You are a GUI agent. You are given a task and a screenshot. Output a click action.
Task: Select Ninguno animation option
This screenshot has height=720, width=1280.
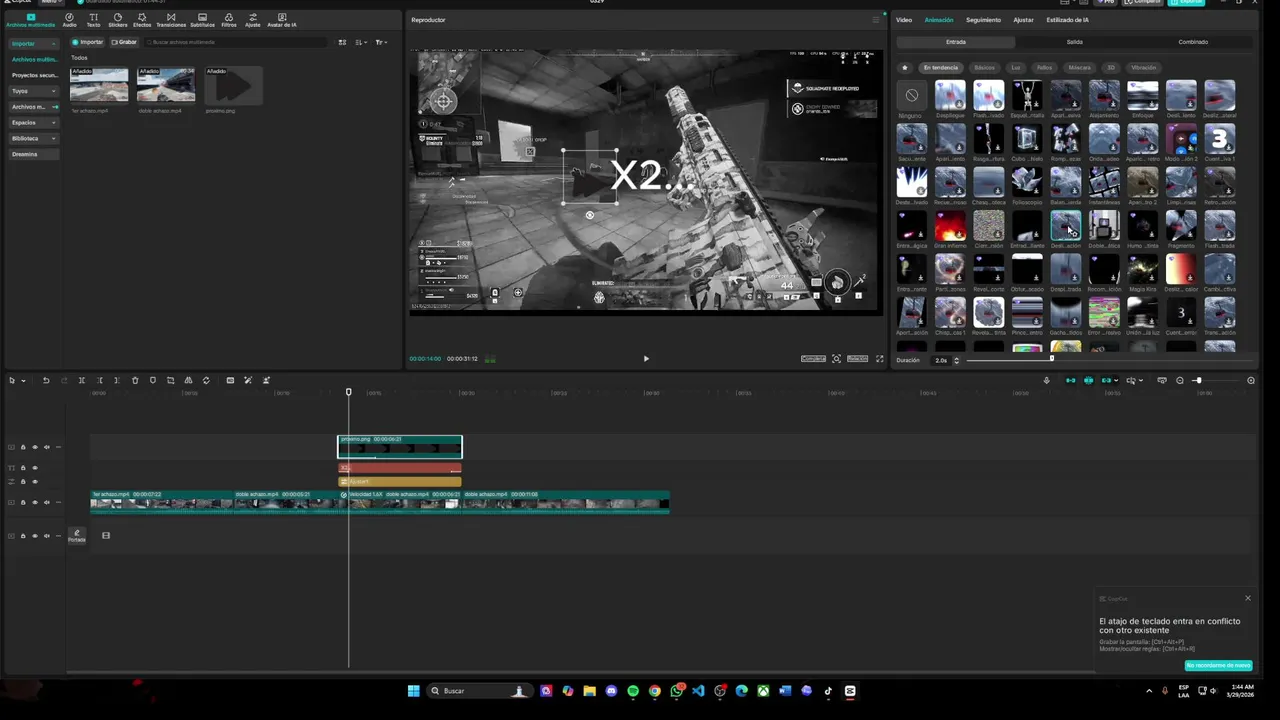click(x=911, y=97)
